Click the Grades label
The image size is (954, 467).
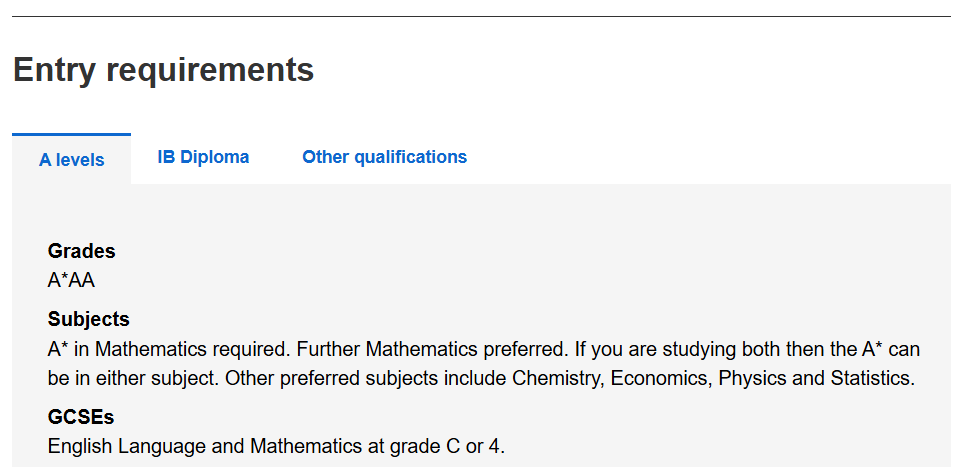(x=81, y=251)
